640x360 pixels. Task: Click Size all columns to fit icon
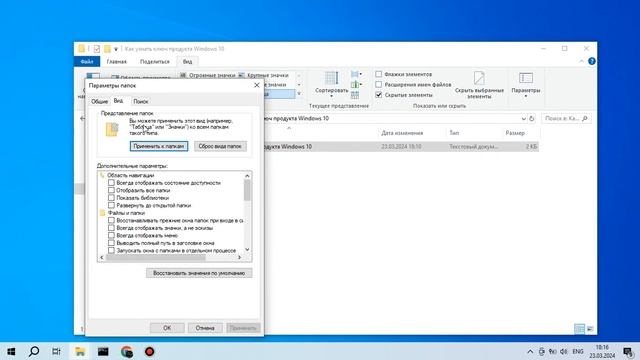(355, 95)
